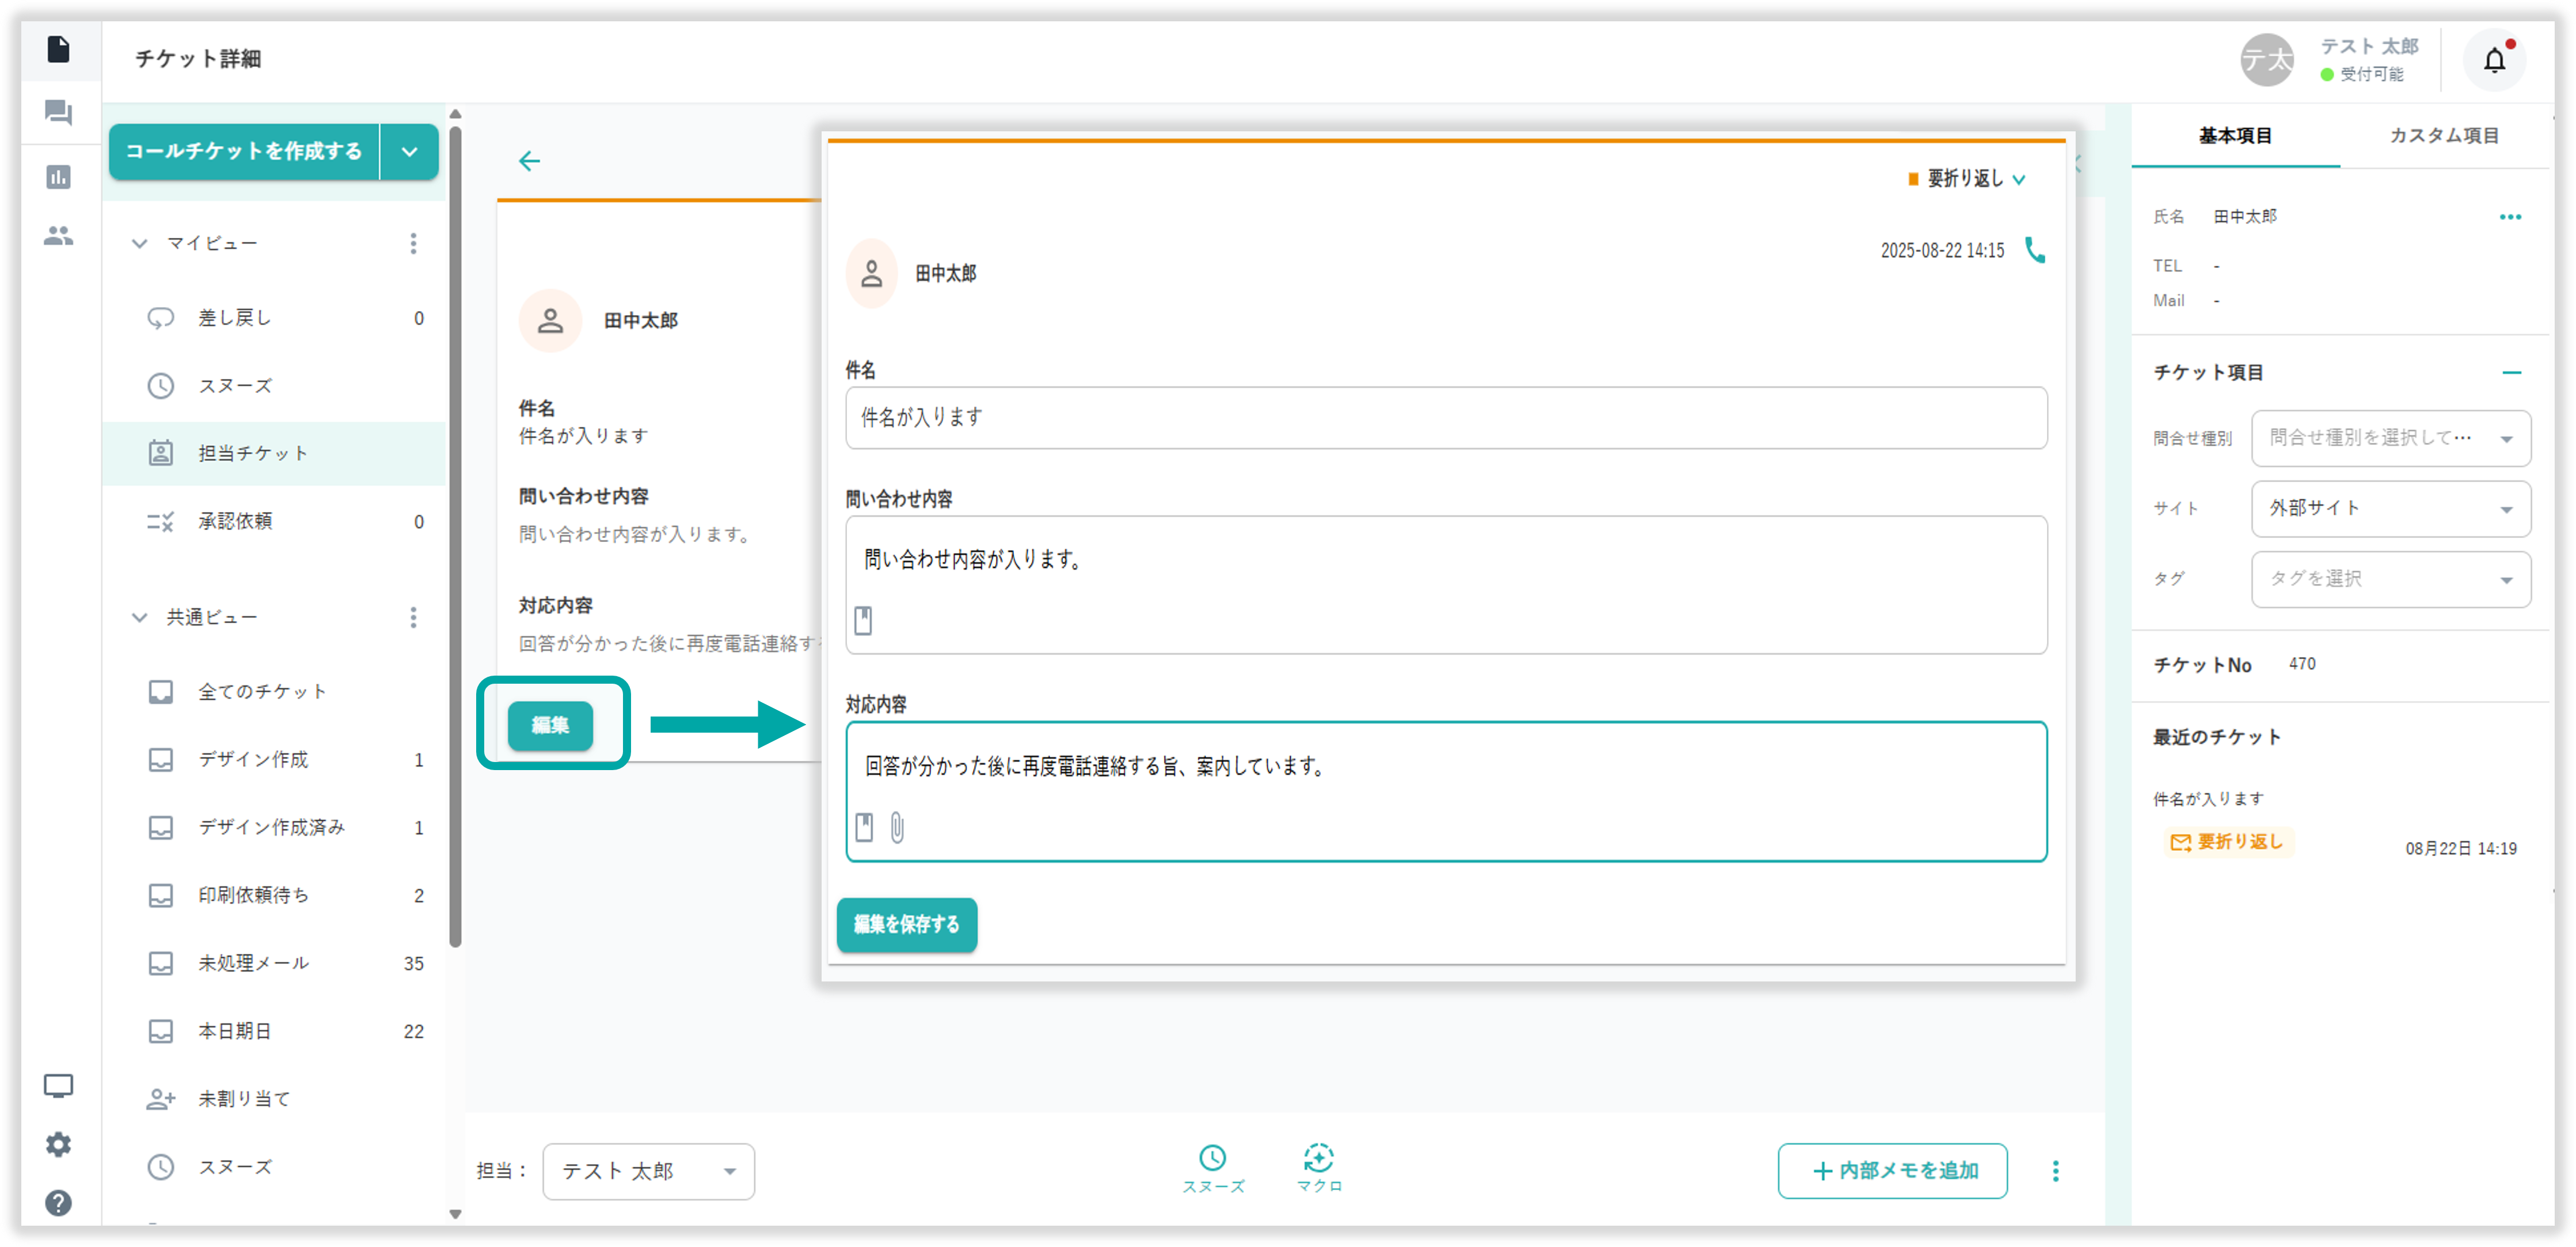Click the phone call icon

click(x=2034, y=249)
